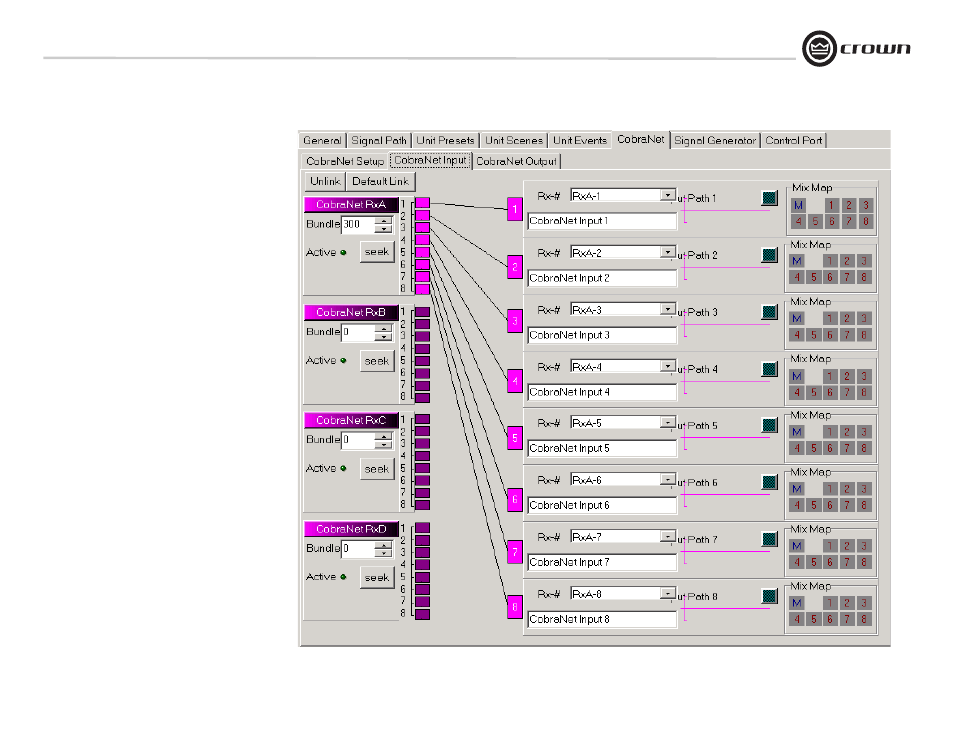Screen dimensions: 954x737
Task: Toggle channel 8 in Input Path 1 Mix Map
Action: pos(865,222)
